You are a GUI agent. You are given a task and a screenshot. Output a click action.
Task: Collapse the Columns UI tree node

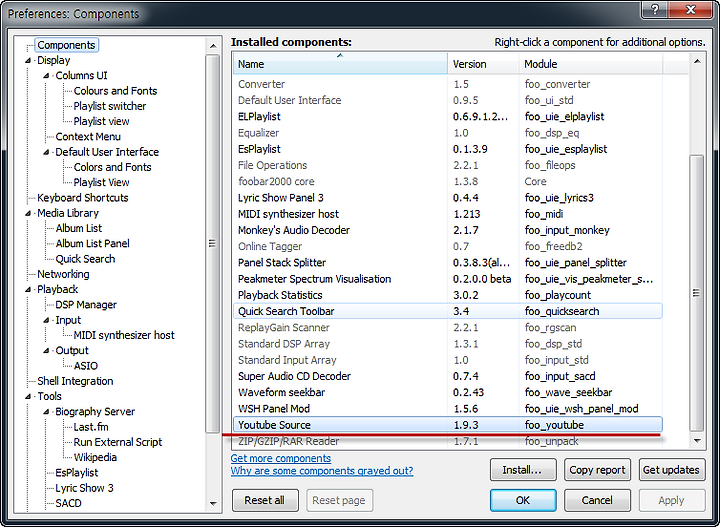pos(46,76)
